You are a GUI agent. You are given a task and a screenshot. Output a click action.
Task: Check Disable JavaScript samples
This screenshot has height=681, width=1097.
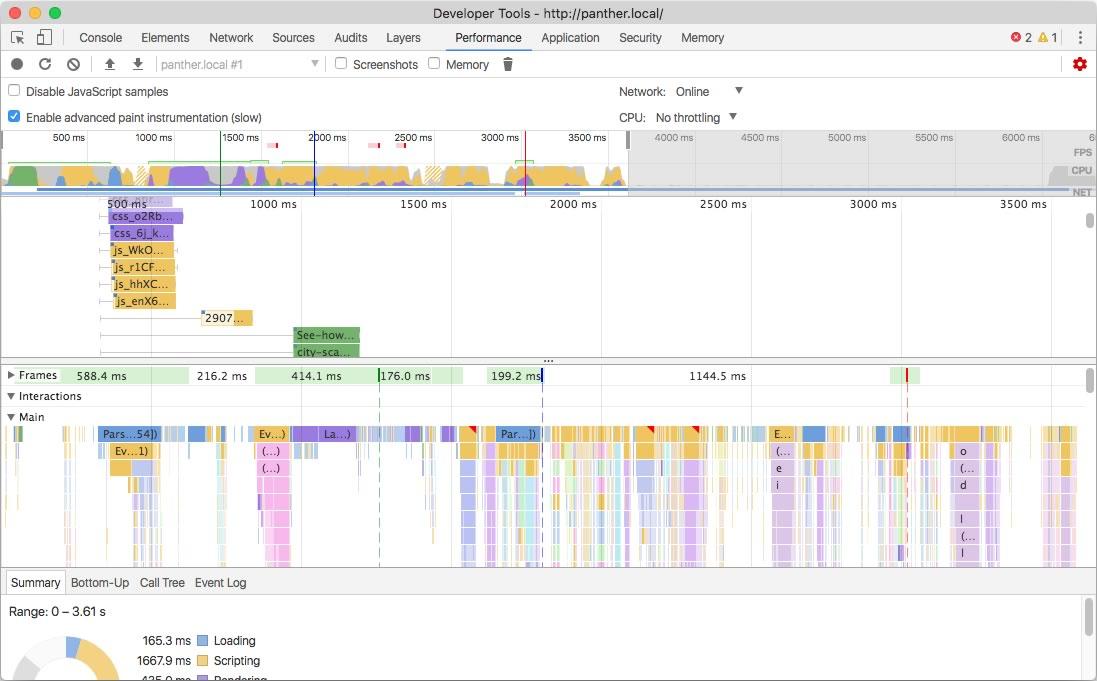[14, 91]
